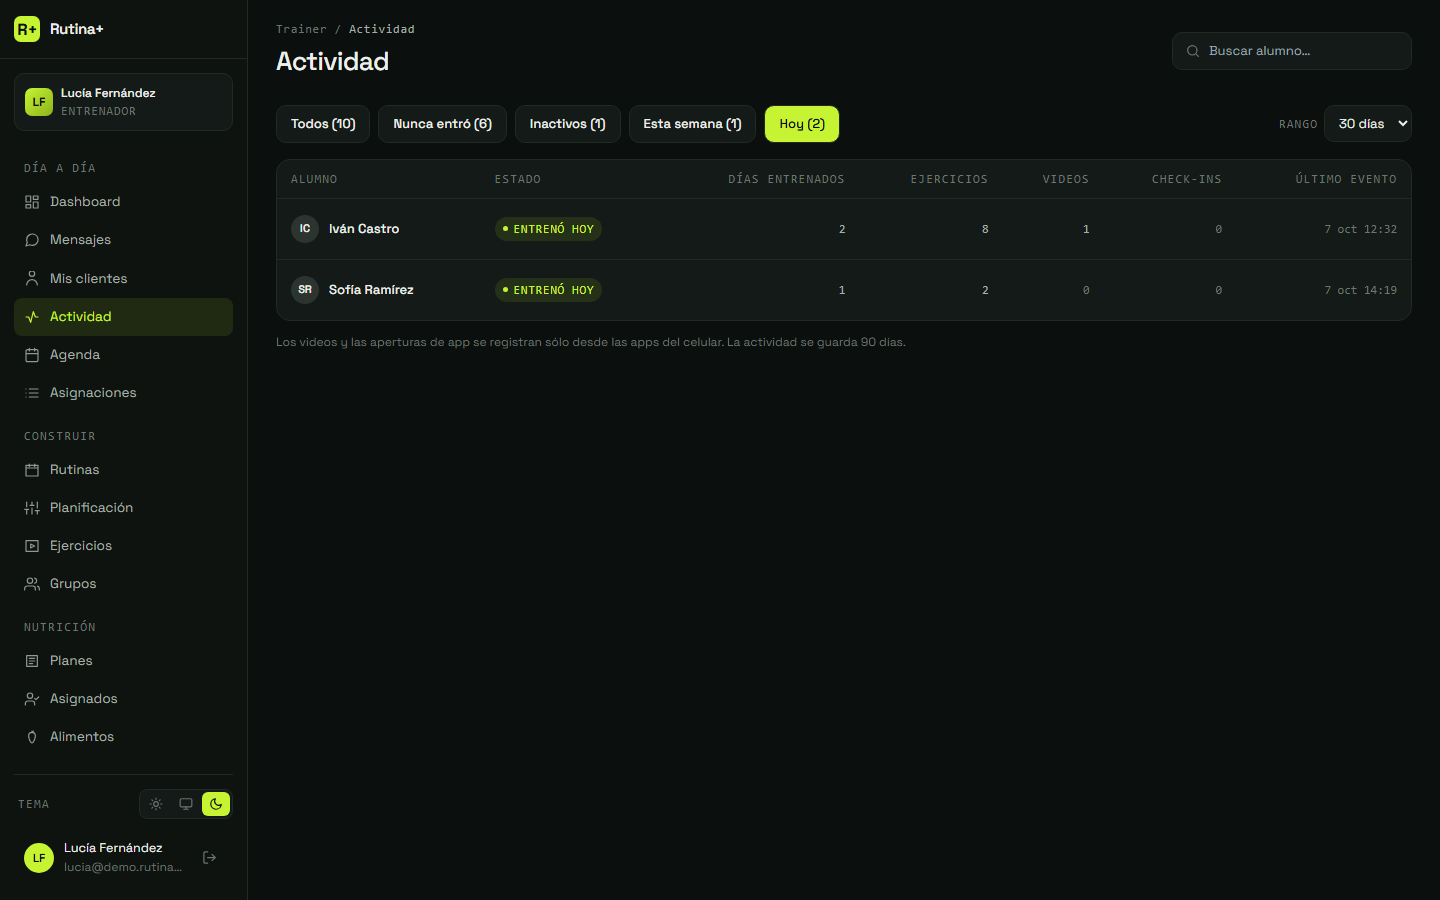Click the Último evento column header
Image resolution: width=1440 pixels, height=900 pixels.
click(x=1346, y=180)
